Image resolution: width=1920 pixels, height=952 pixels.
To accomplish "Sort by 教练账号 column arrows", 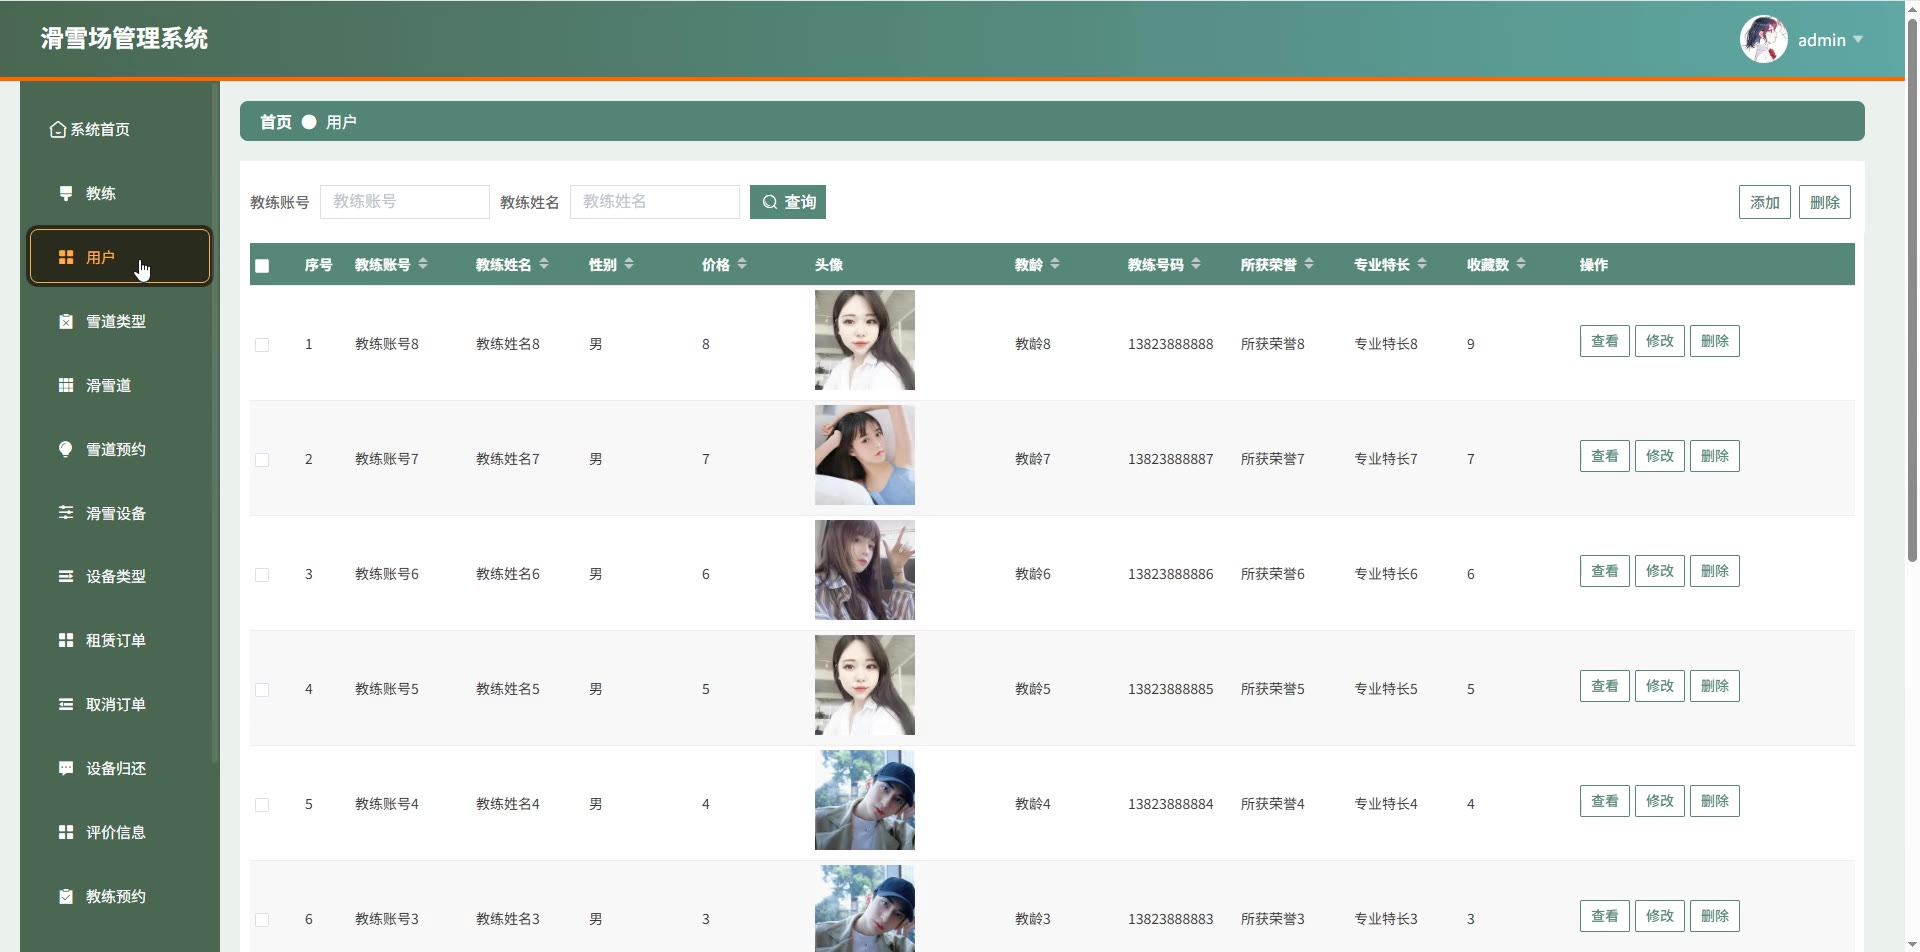I will 423,264.
